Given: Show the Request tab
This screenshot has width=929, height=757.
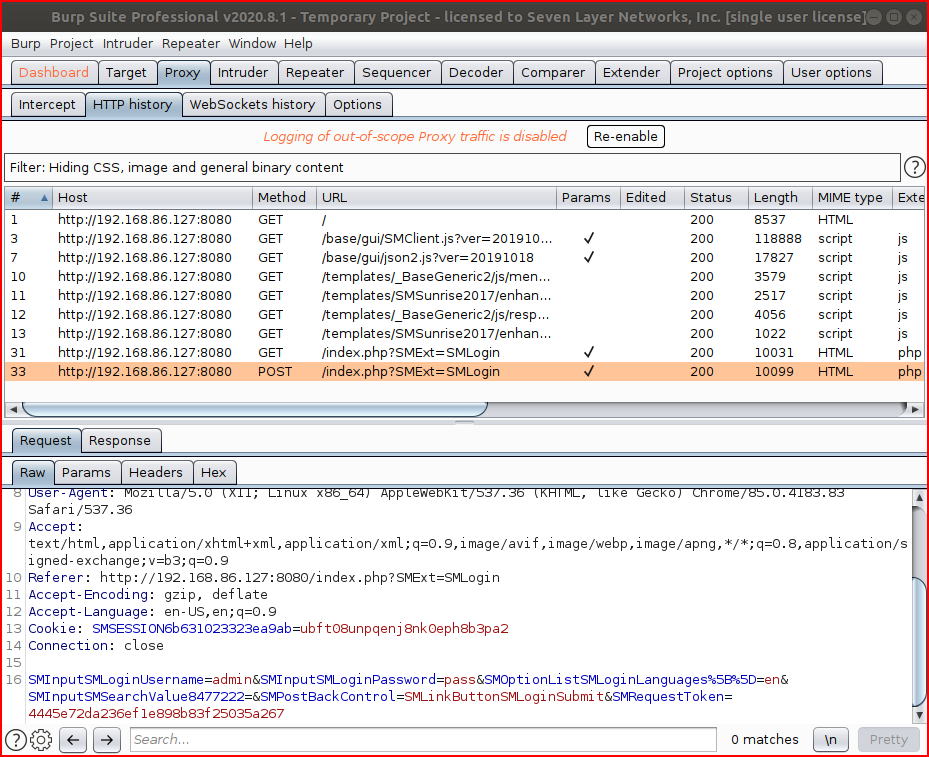Looking at the screenshot, I should click(x=46, y=441).
